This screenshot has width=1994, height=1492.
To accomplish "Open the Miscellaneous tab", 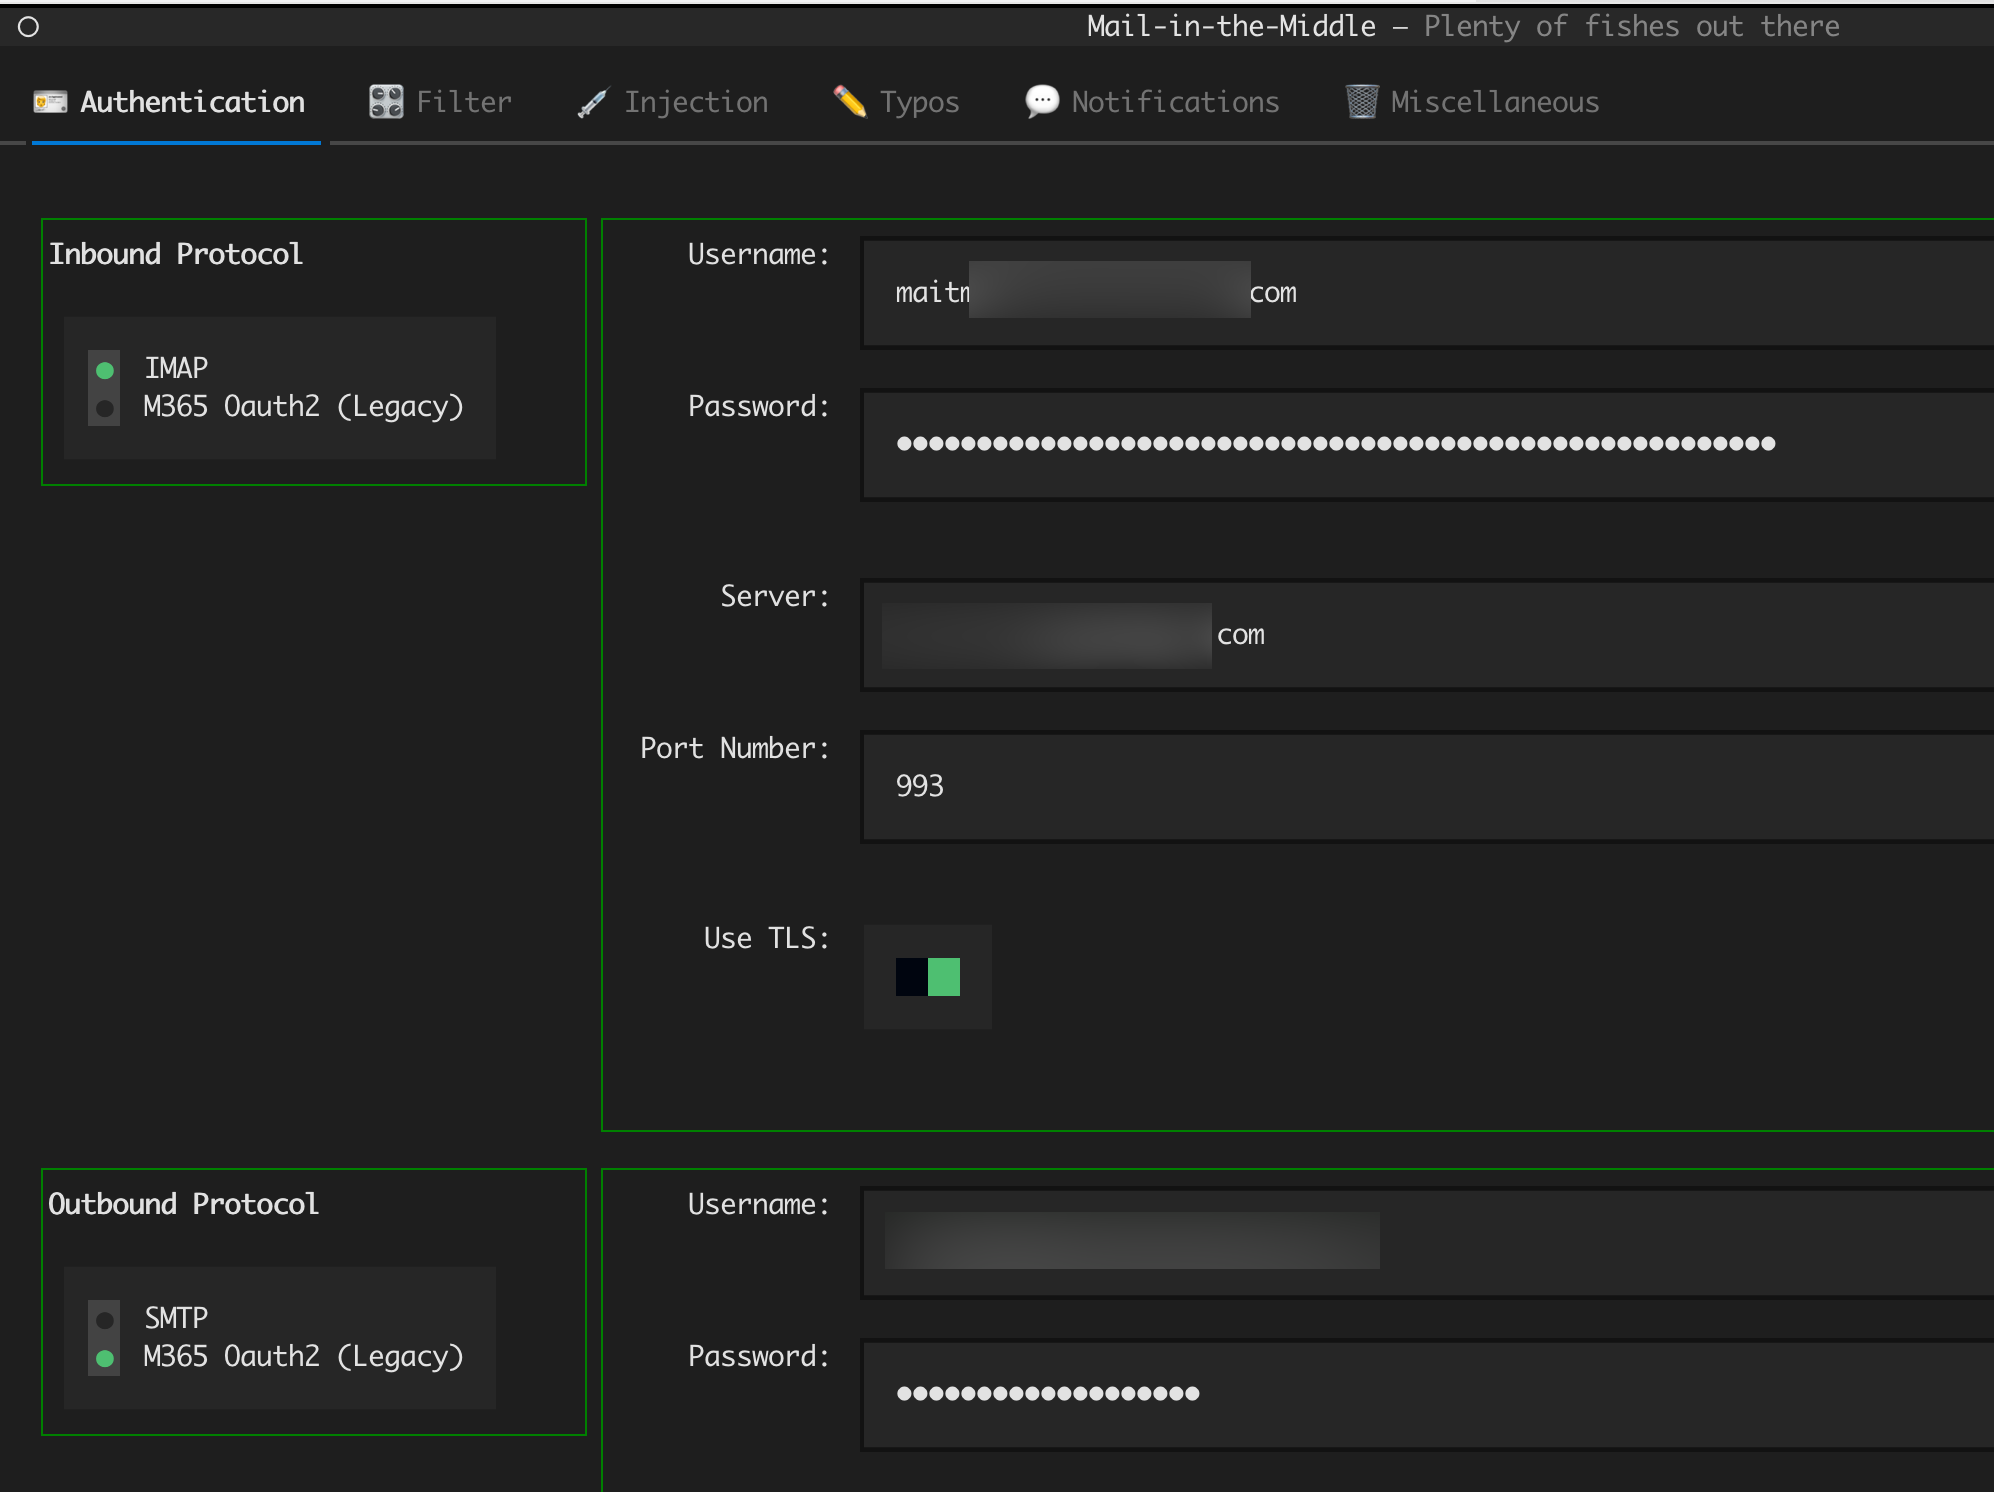I will point(1494,102).
